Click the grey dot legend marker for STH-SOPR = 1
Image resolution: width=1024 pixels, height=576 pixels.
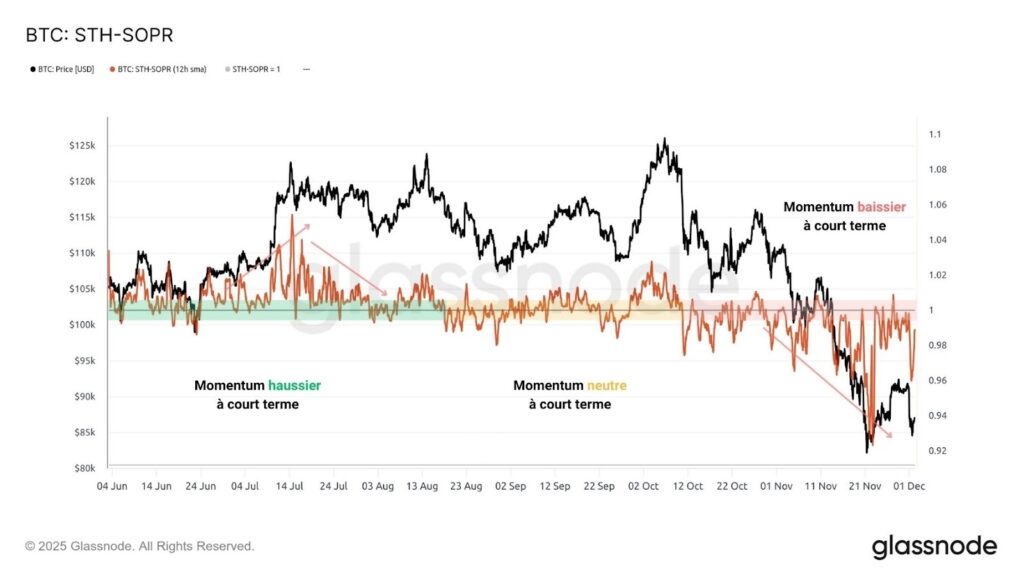226,69
